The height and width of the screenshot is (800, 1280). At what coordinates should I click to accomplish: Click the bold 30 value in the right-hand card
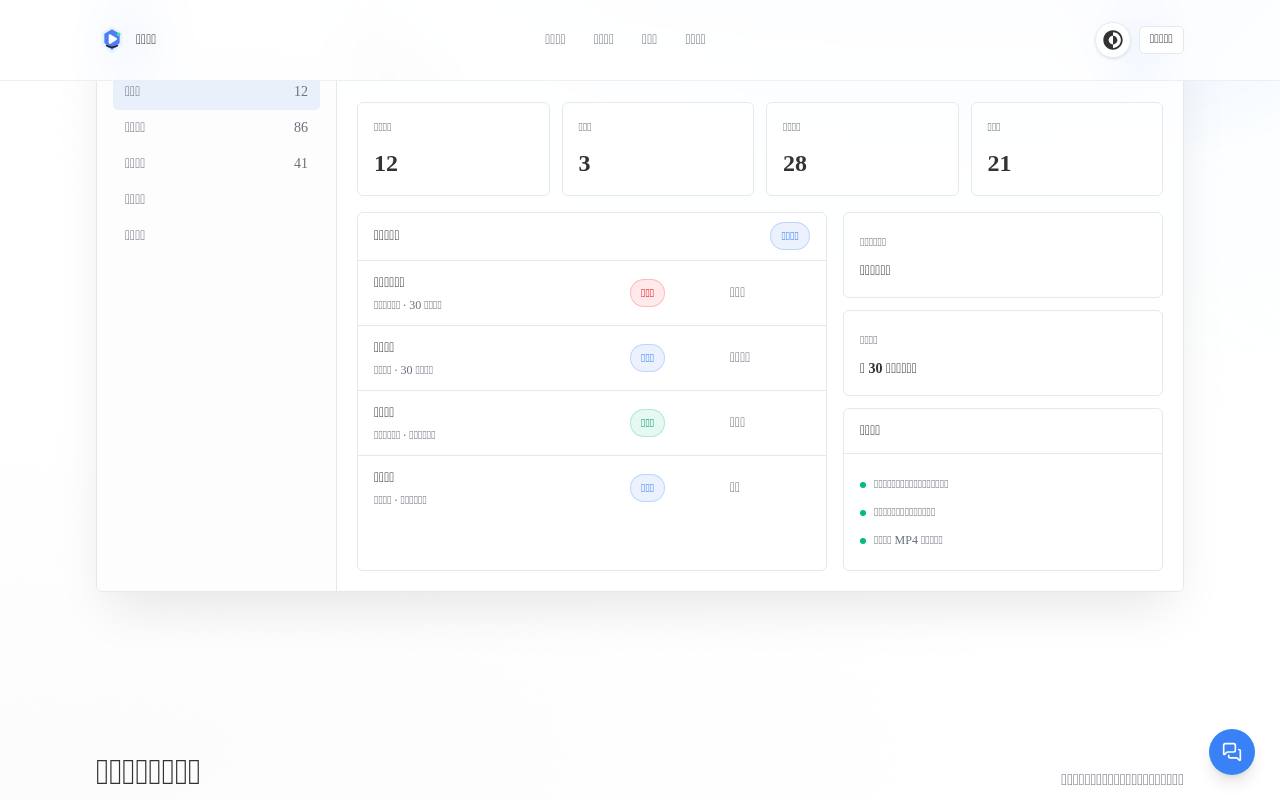(x=875, y=368)
